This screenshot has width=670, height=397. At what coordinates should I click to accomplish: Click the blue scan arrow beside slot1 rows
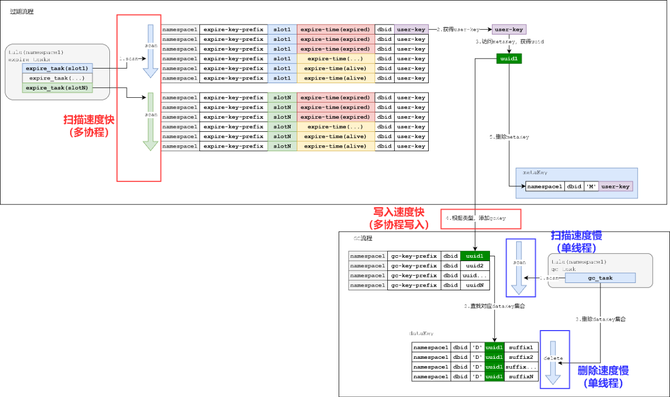[150, 51]
